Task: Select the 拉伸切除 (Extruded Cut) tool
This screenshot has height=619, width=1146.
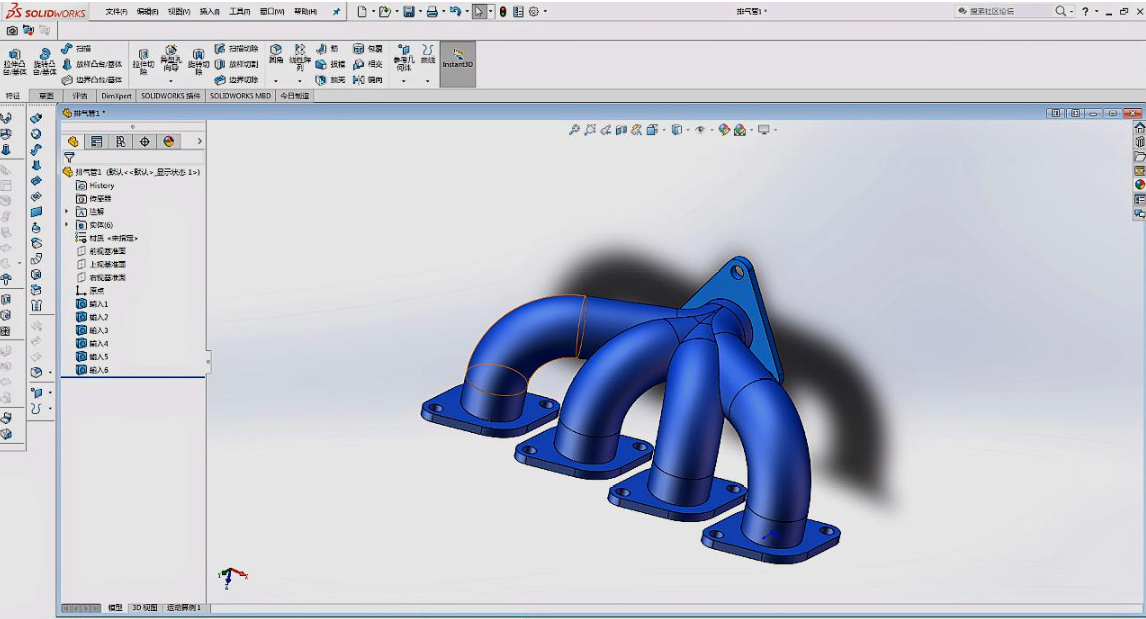Action: coord(142,61)
